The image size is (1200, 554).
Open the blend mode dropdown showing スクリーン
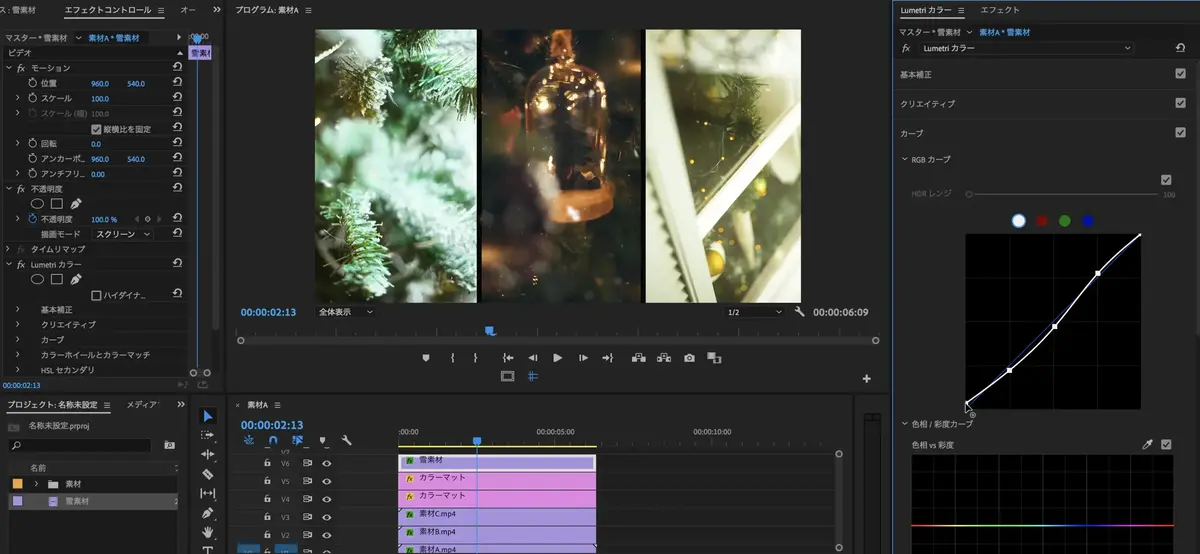click(122, 234)
